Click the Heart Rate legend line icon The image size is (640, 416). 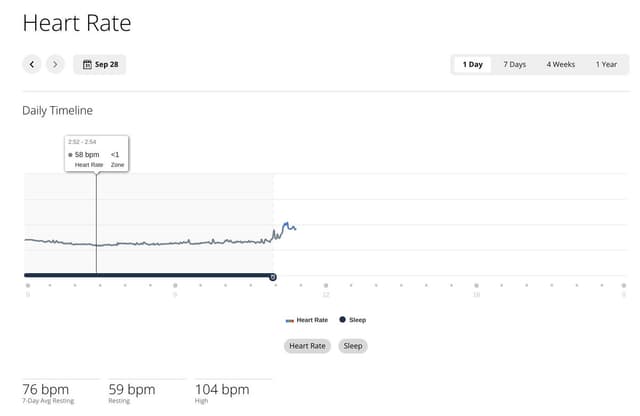289,320
